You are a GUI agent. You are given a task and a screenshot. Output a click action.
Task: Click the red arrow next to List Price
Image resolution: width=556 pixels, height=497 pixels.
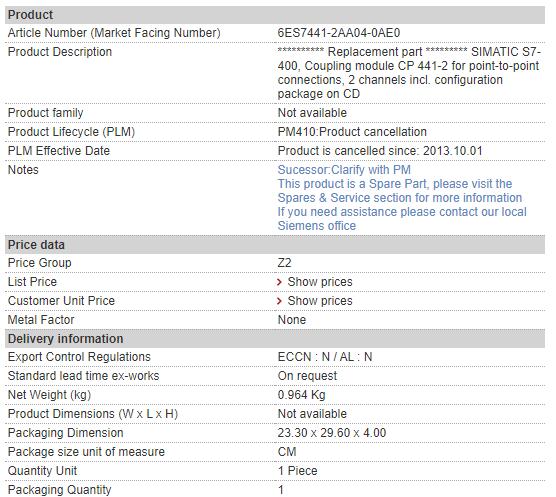pos(279,282)
